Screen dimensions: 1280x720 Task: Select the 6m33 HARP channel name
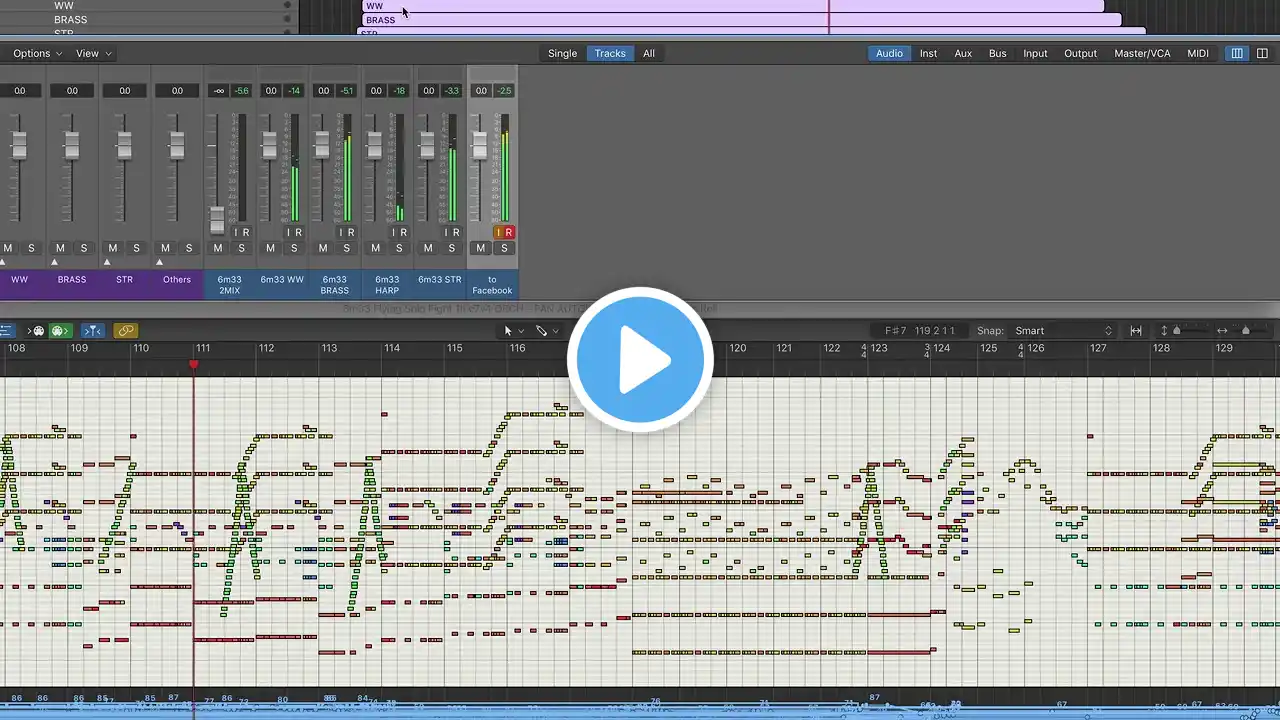coord(387,285)
